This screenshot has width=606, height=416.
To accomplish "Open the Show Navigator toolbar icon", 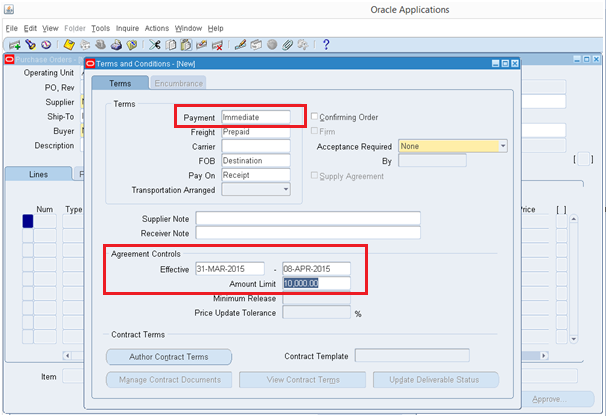I will click(x=46, y=45).
